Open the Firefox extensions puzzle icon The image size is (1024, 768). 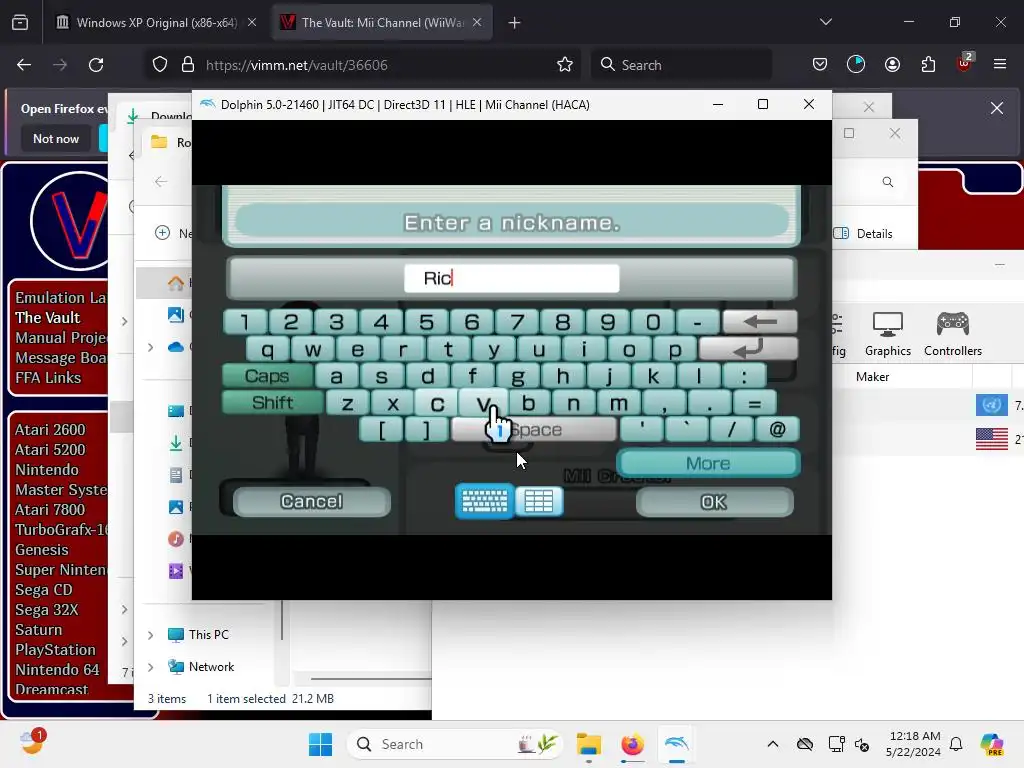pyautogui.click(x=928, y=65)
